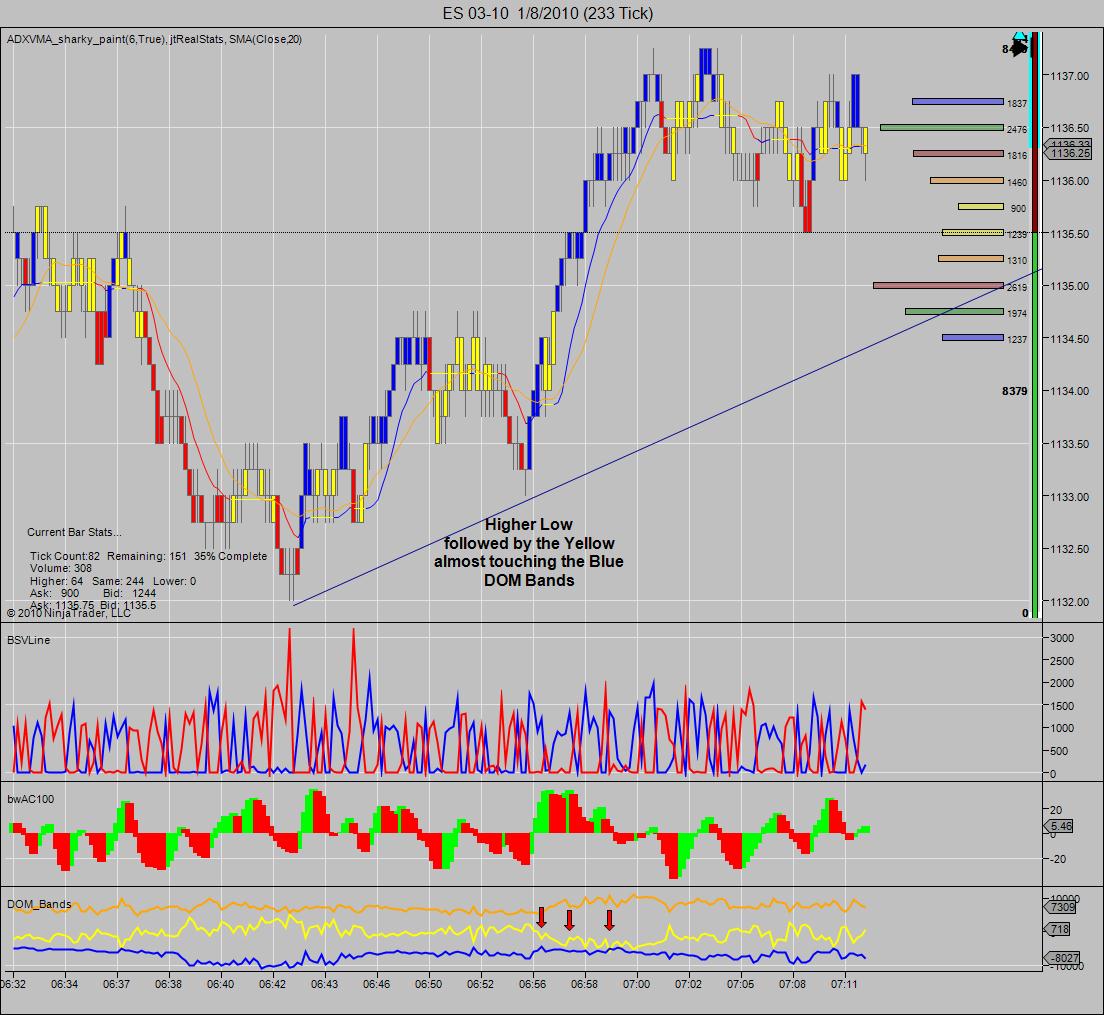1104x1015 pixels.
Task: Select the 'Higher Low' annotation text block
Action: pos(529,553)
